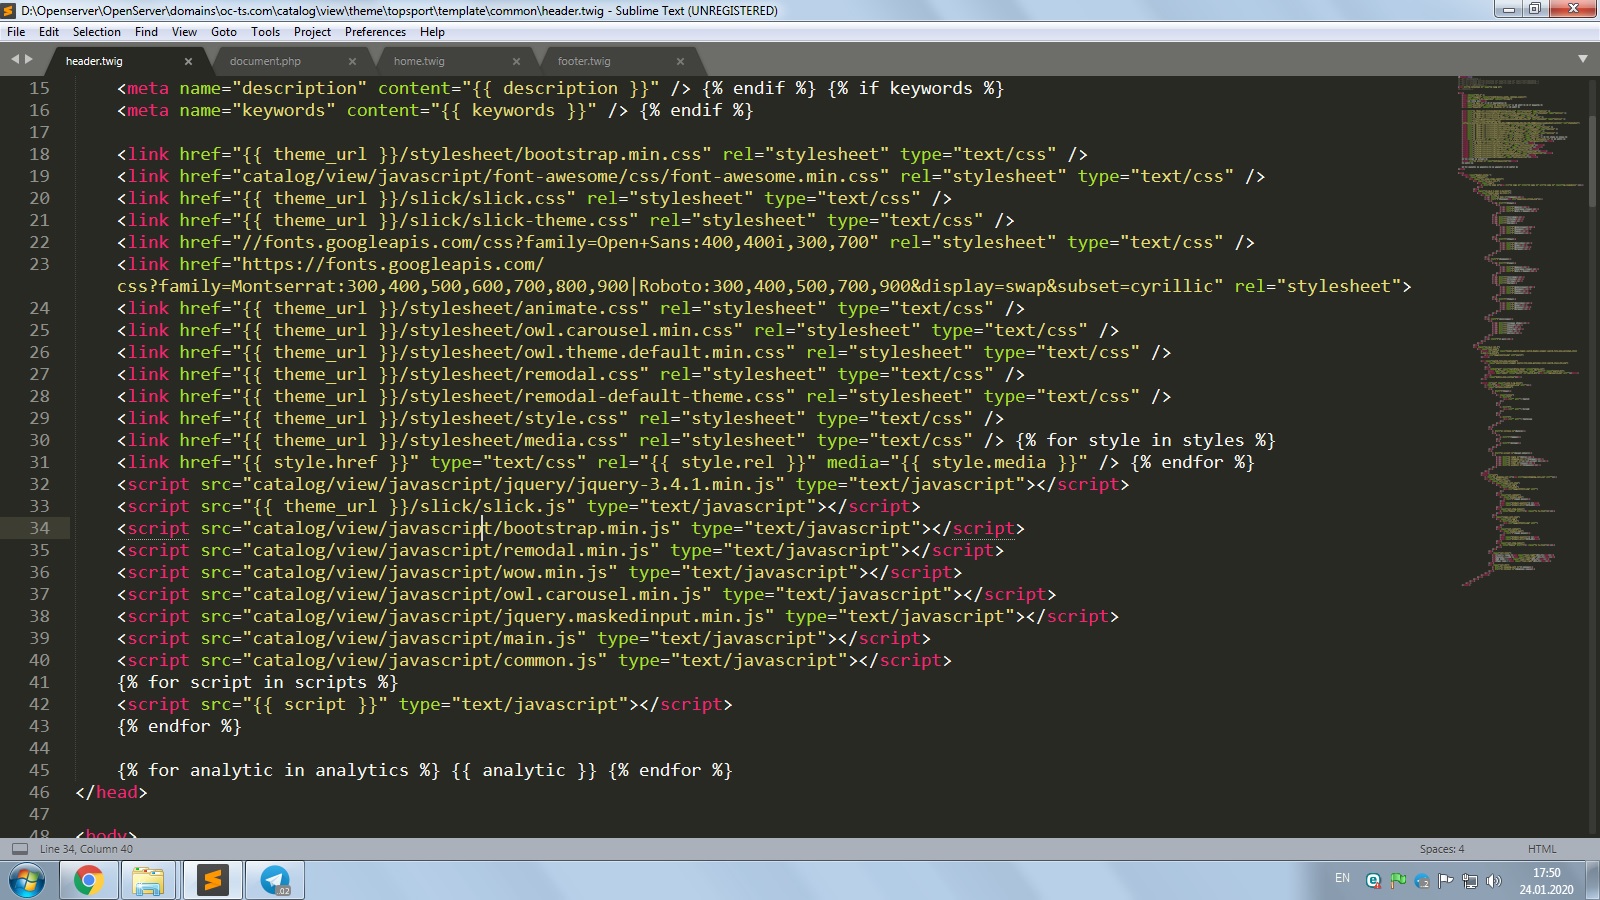
Task: Click the 'for script in scripts' line
Action: point(257,682)
